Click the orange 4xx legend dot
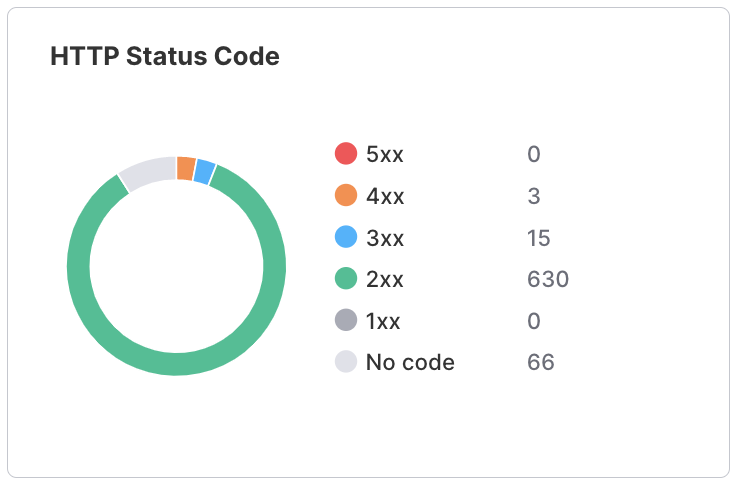Image resolution: width=740 pixels, height=486 pixels. point(345,195)
